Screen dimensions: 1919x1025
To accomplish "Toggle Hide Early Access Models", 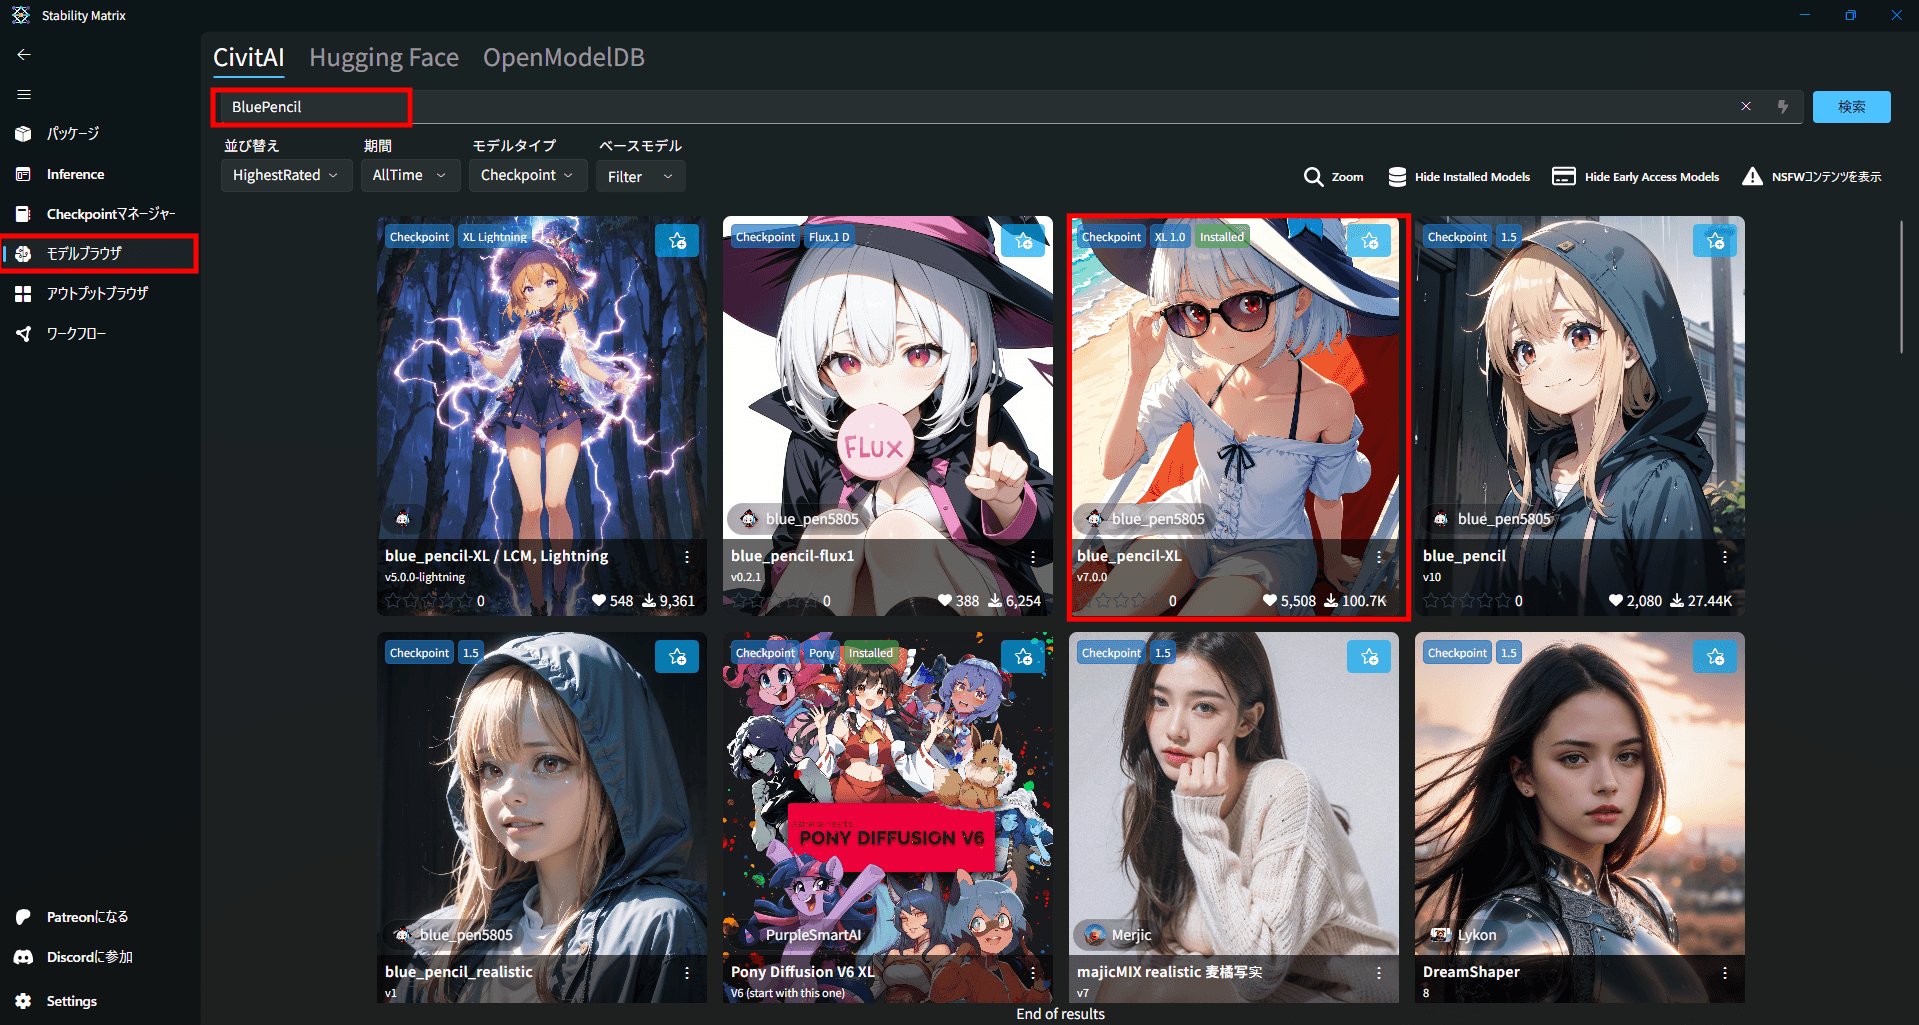I will [1635, 177].
